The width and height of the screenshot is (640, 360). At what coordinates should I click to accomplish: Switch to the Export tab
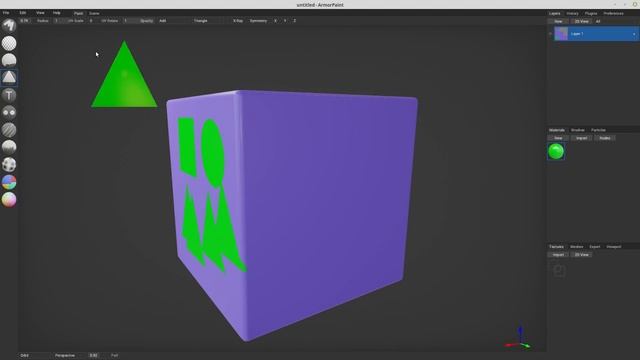595,247
